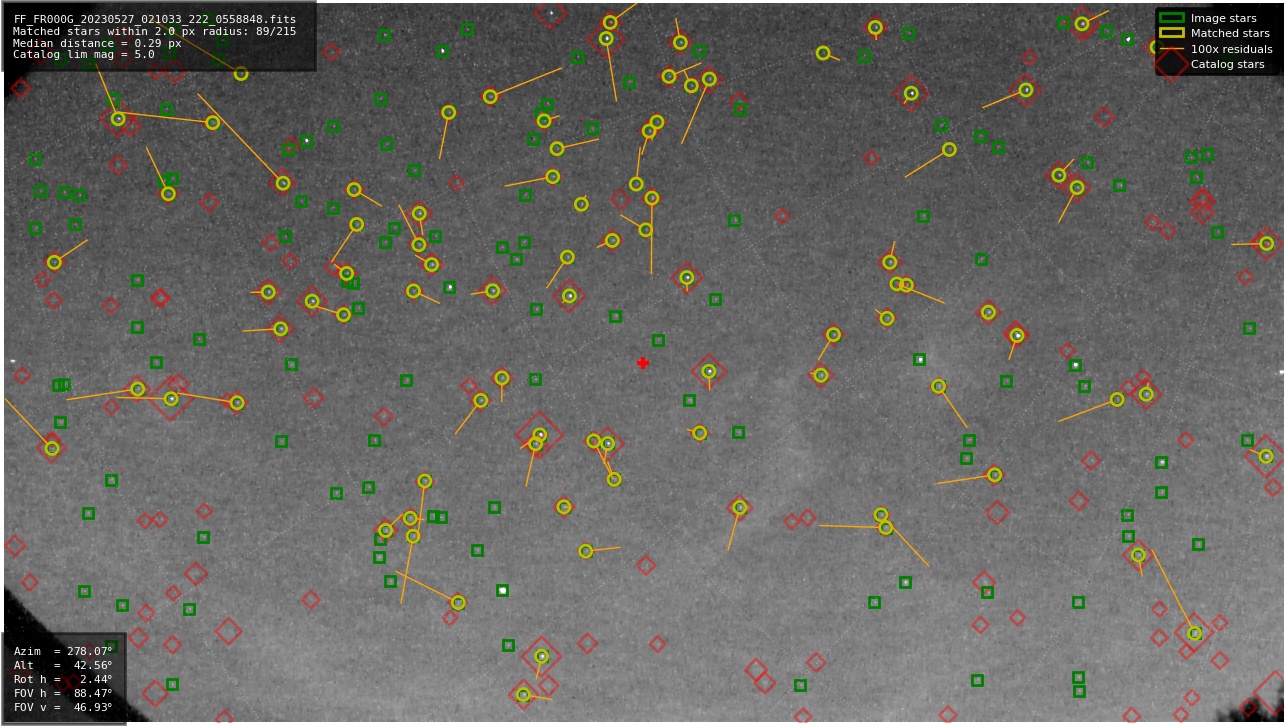
Task: Click the yellow square Matched stars legend icon
Action: point(1171,33)
